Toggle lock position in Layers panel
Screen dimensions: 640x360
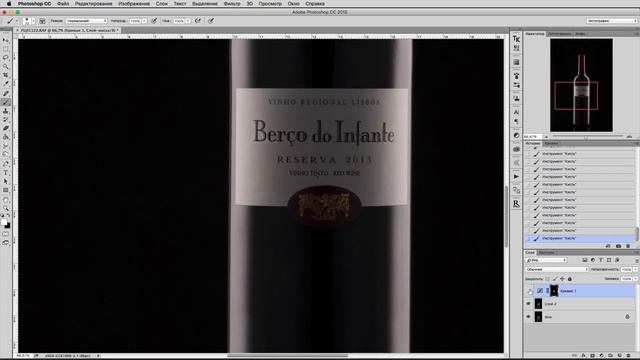[562, 279]
